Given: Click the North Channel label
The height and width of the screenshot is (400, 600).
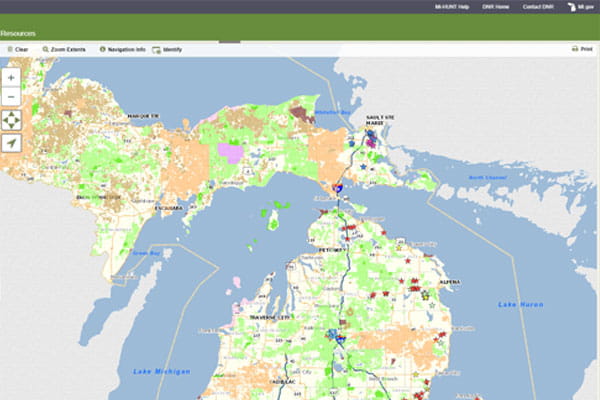Looking at the screenshot, I should click(x=488, y=178).
